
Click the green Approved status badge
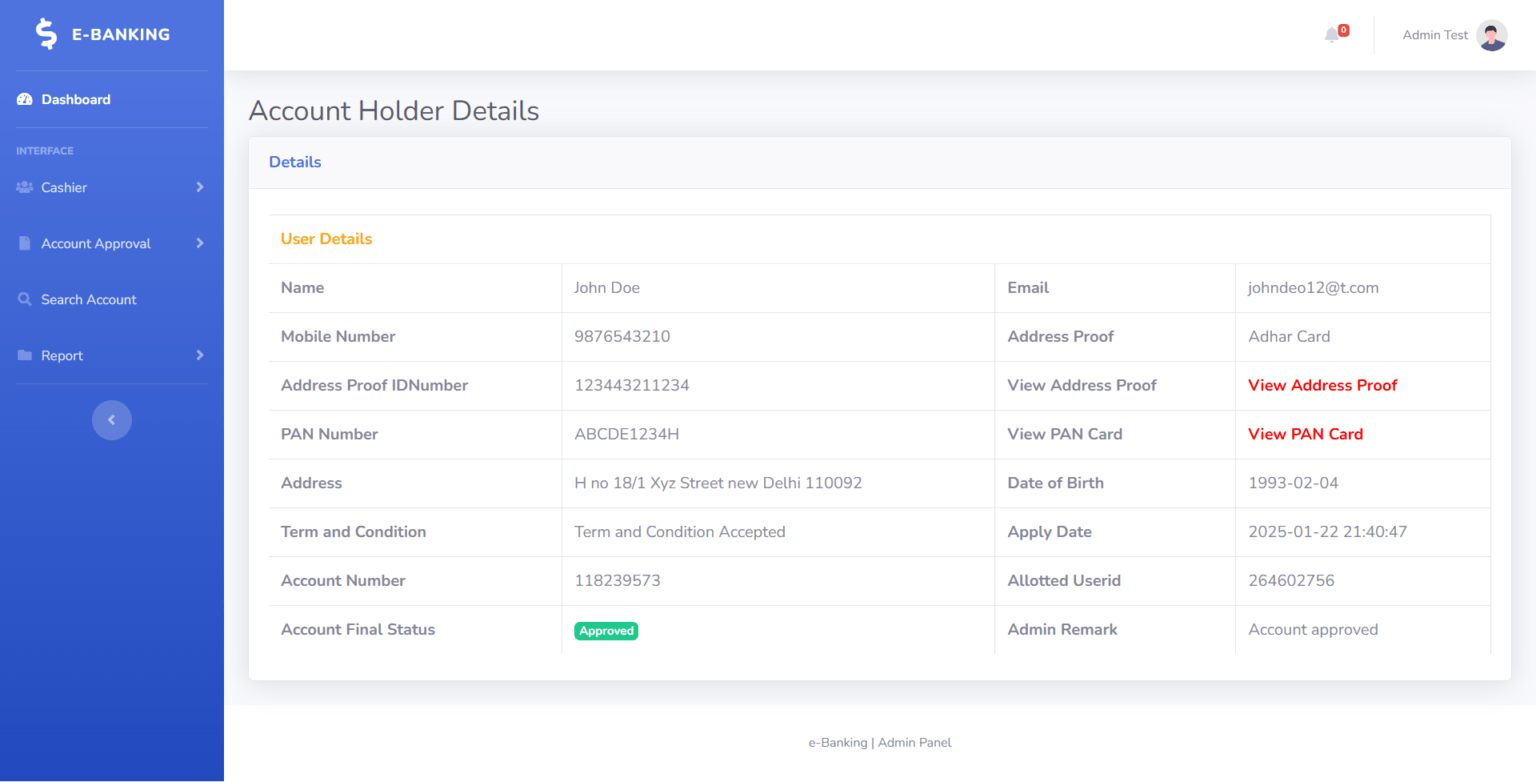[606, 631]
